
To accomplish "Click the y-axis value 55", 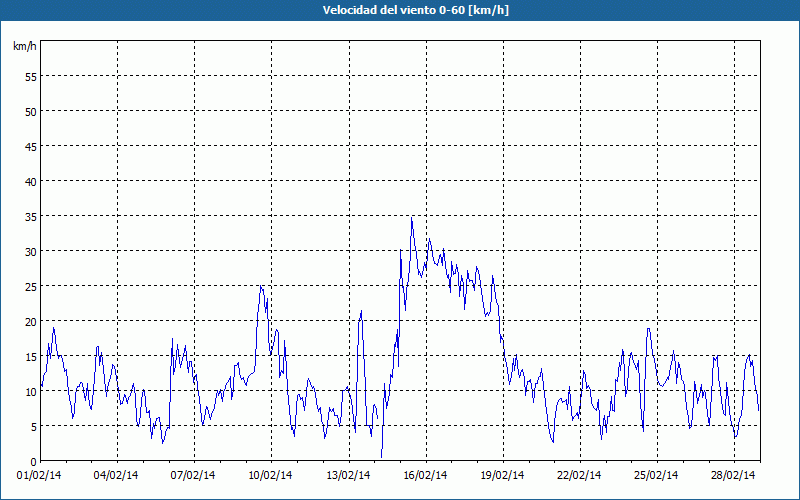I will point(31,77).
